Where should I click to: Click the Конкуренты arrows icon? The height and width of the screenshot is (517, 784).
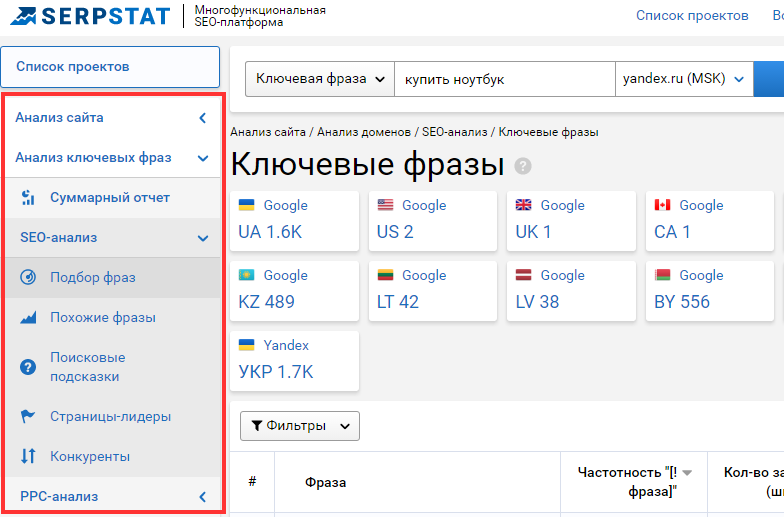(x=28, y=456)
